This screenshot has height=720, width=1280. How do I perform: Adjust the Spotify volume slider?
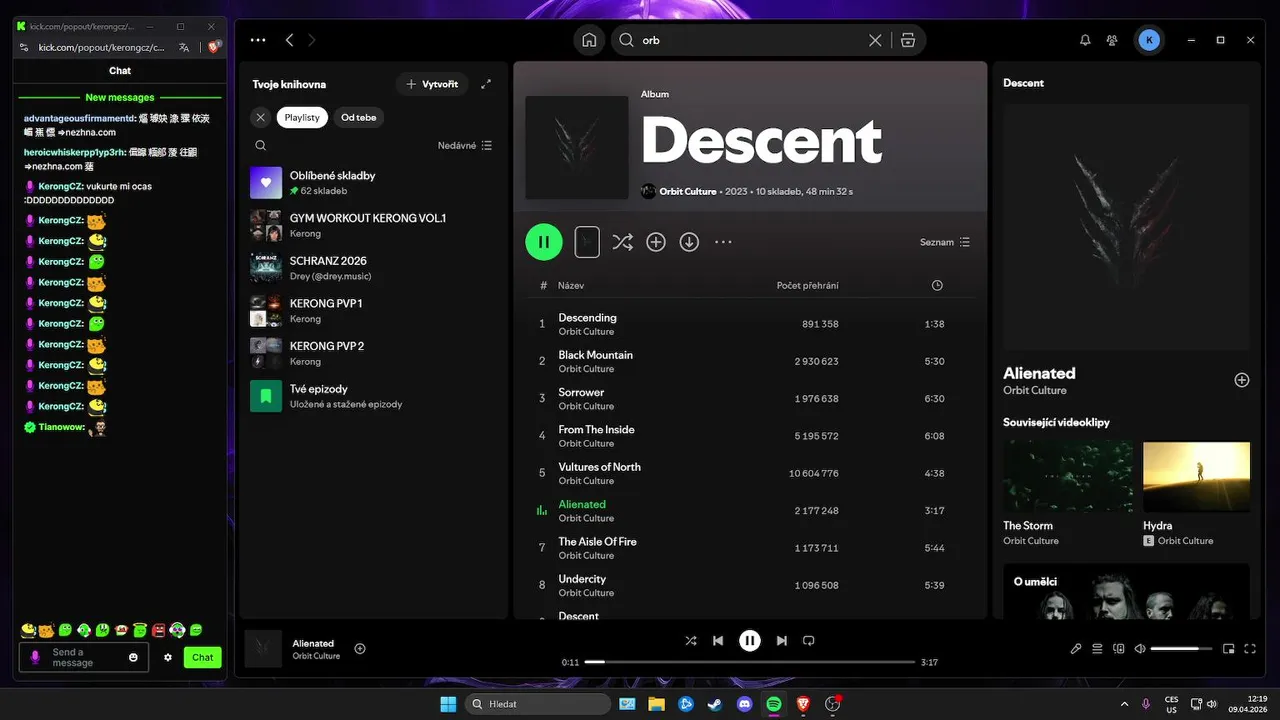click(1181, 648)
